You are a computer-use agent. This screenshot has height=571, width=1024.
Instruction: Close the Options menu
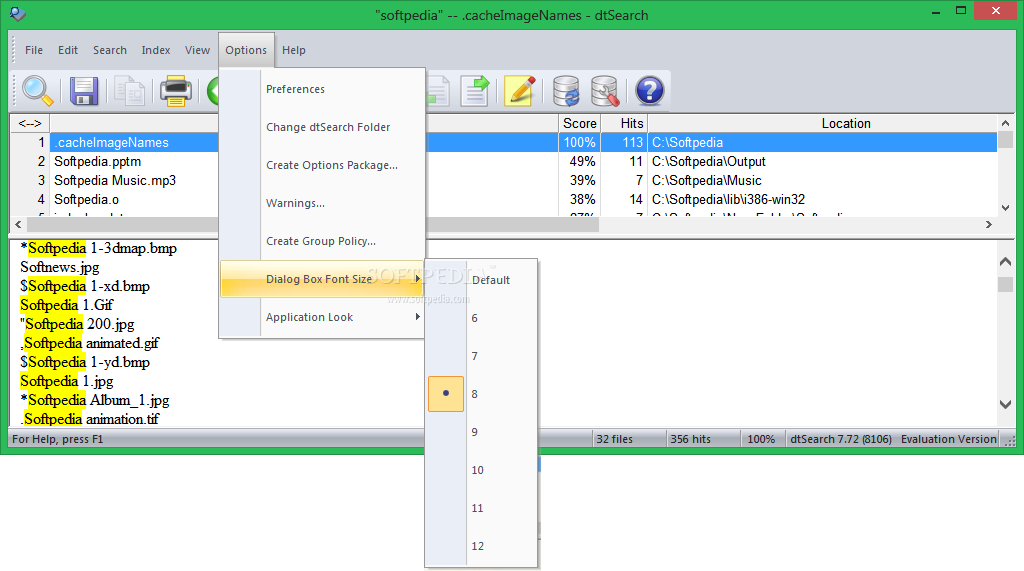246,50
